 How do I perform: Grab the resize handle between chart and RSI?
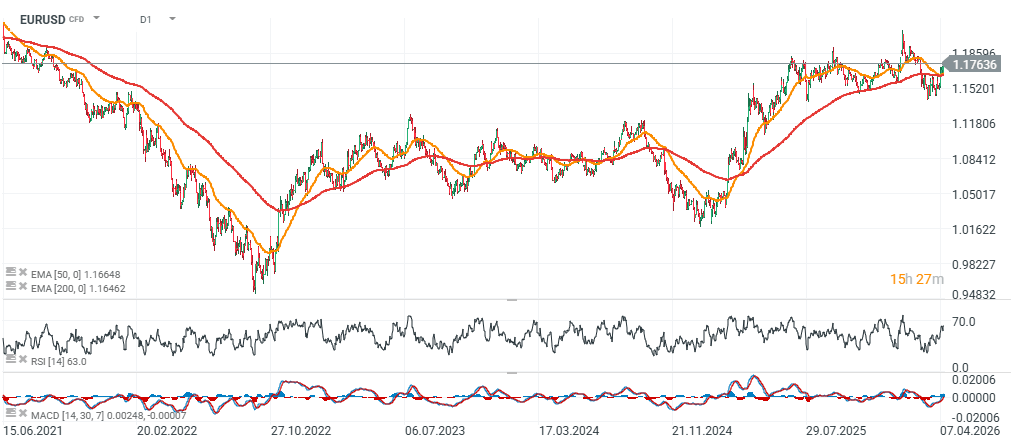pos(512,299)
